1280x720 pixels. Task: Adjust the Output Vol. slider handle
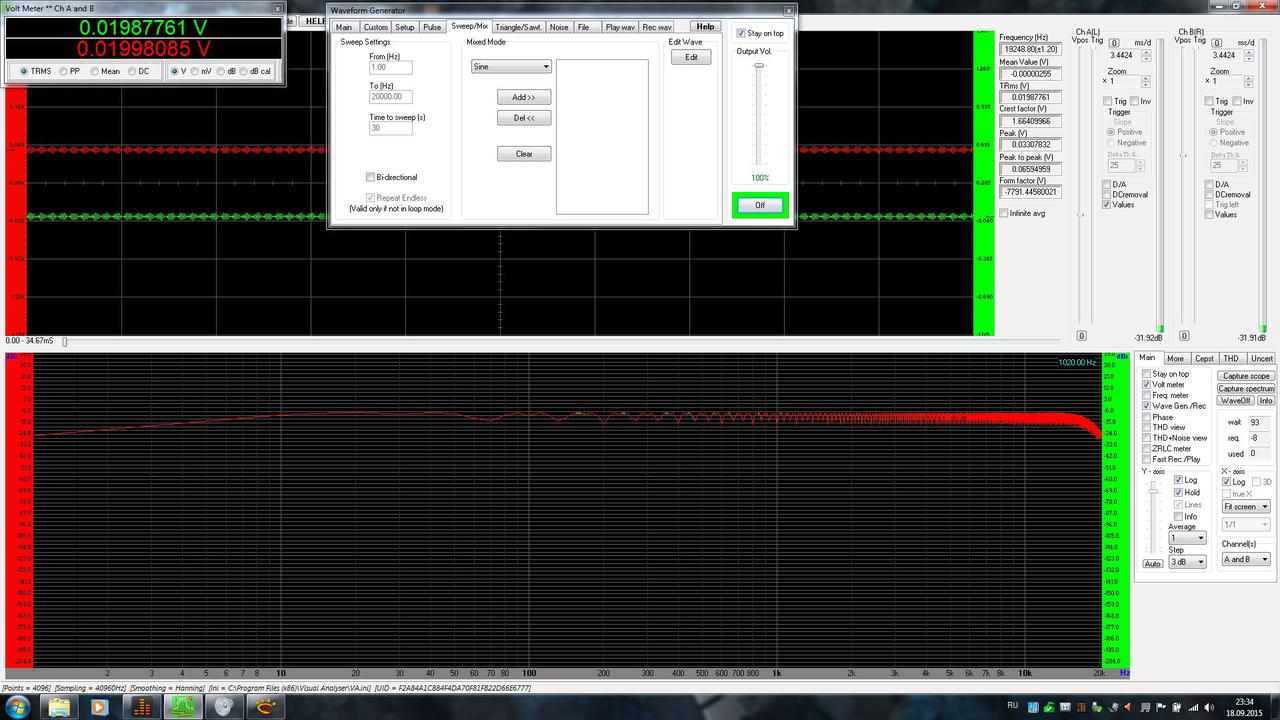(759, 66)
